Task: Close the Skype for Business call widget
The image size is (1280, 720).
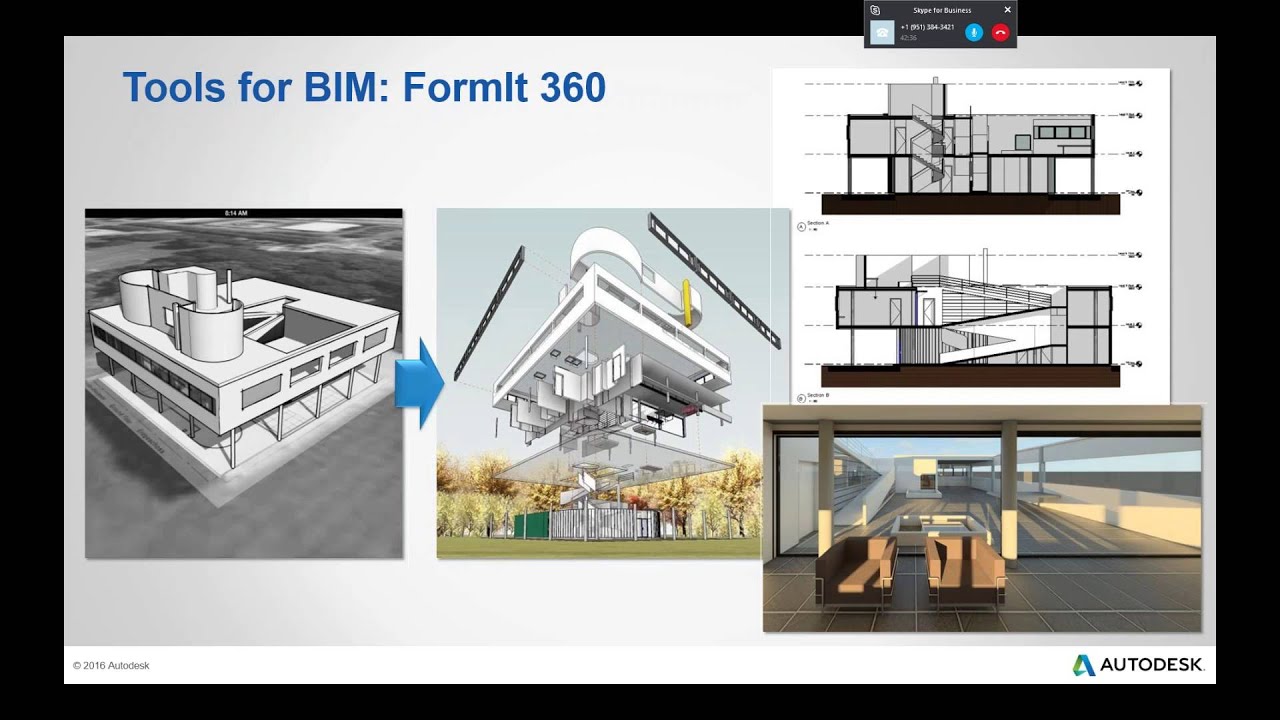Action: 1007,10
